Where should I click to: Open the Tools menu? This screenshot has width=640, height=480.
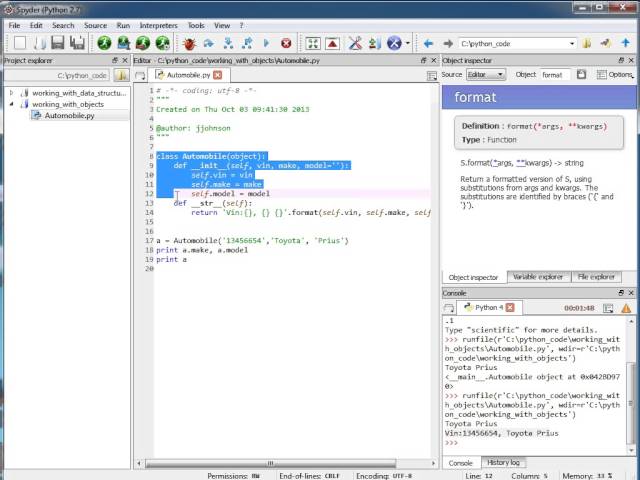196,25
